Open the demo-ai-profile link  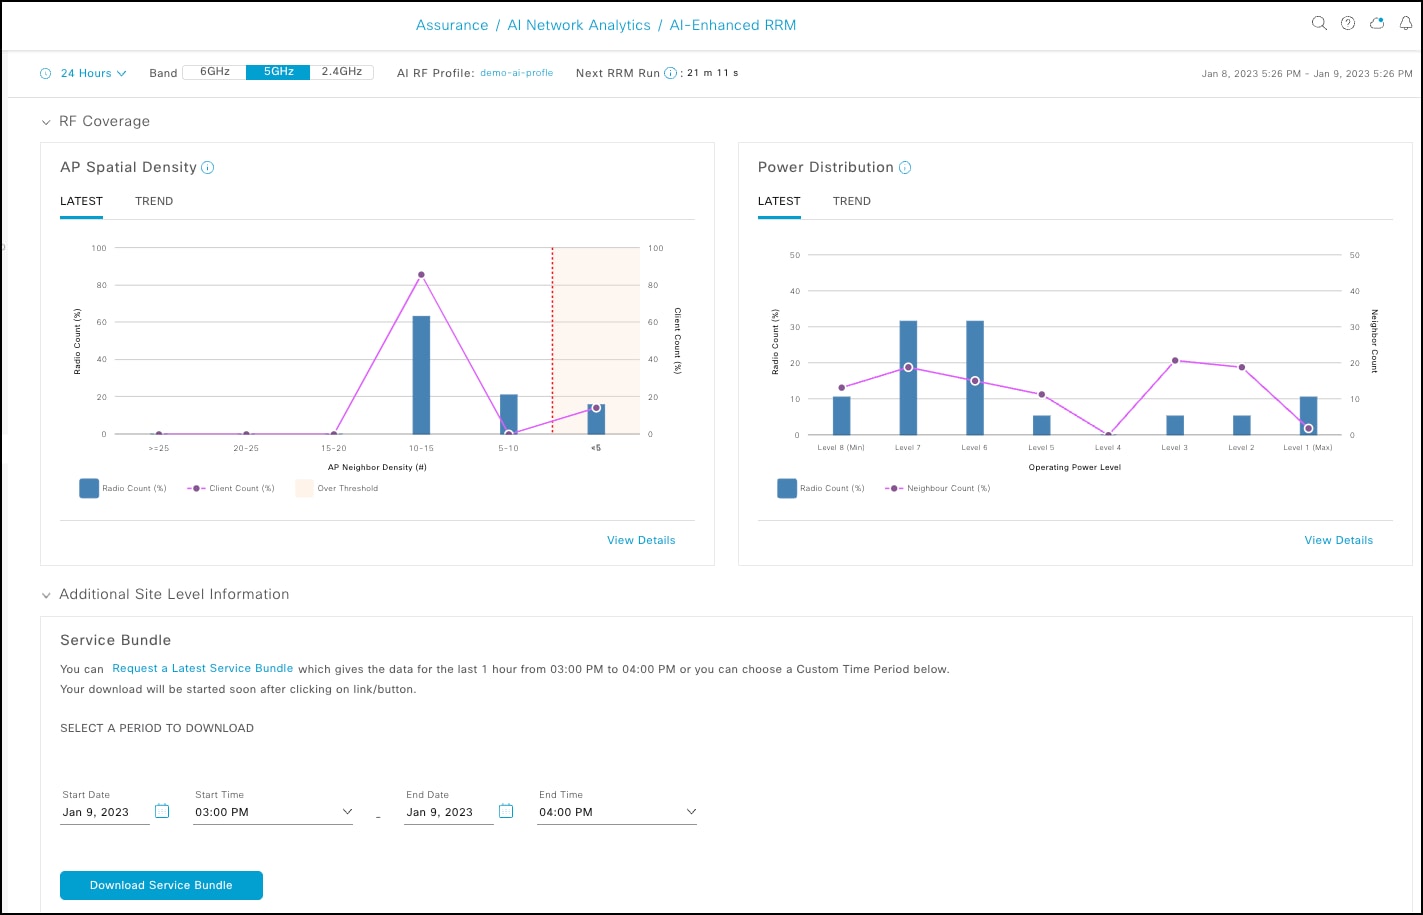(517, 73)
